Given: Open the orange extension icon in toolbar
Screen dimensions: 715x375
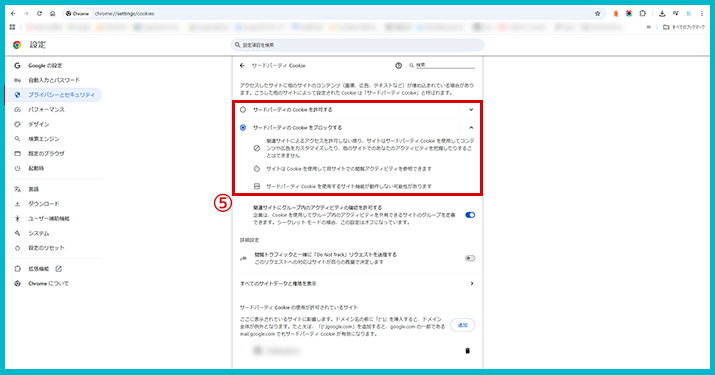Looking at the screenshot, I should coord(616,14).
